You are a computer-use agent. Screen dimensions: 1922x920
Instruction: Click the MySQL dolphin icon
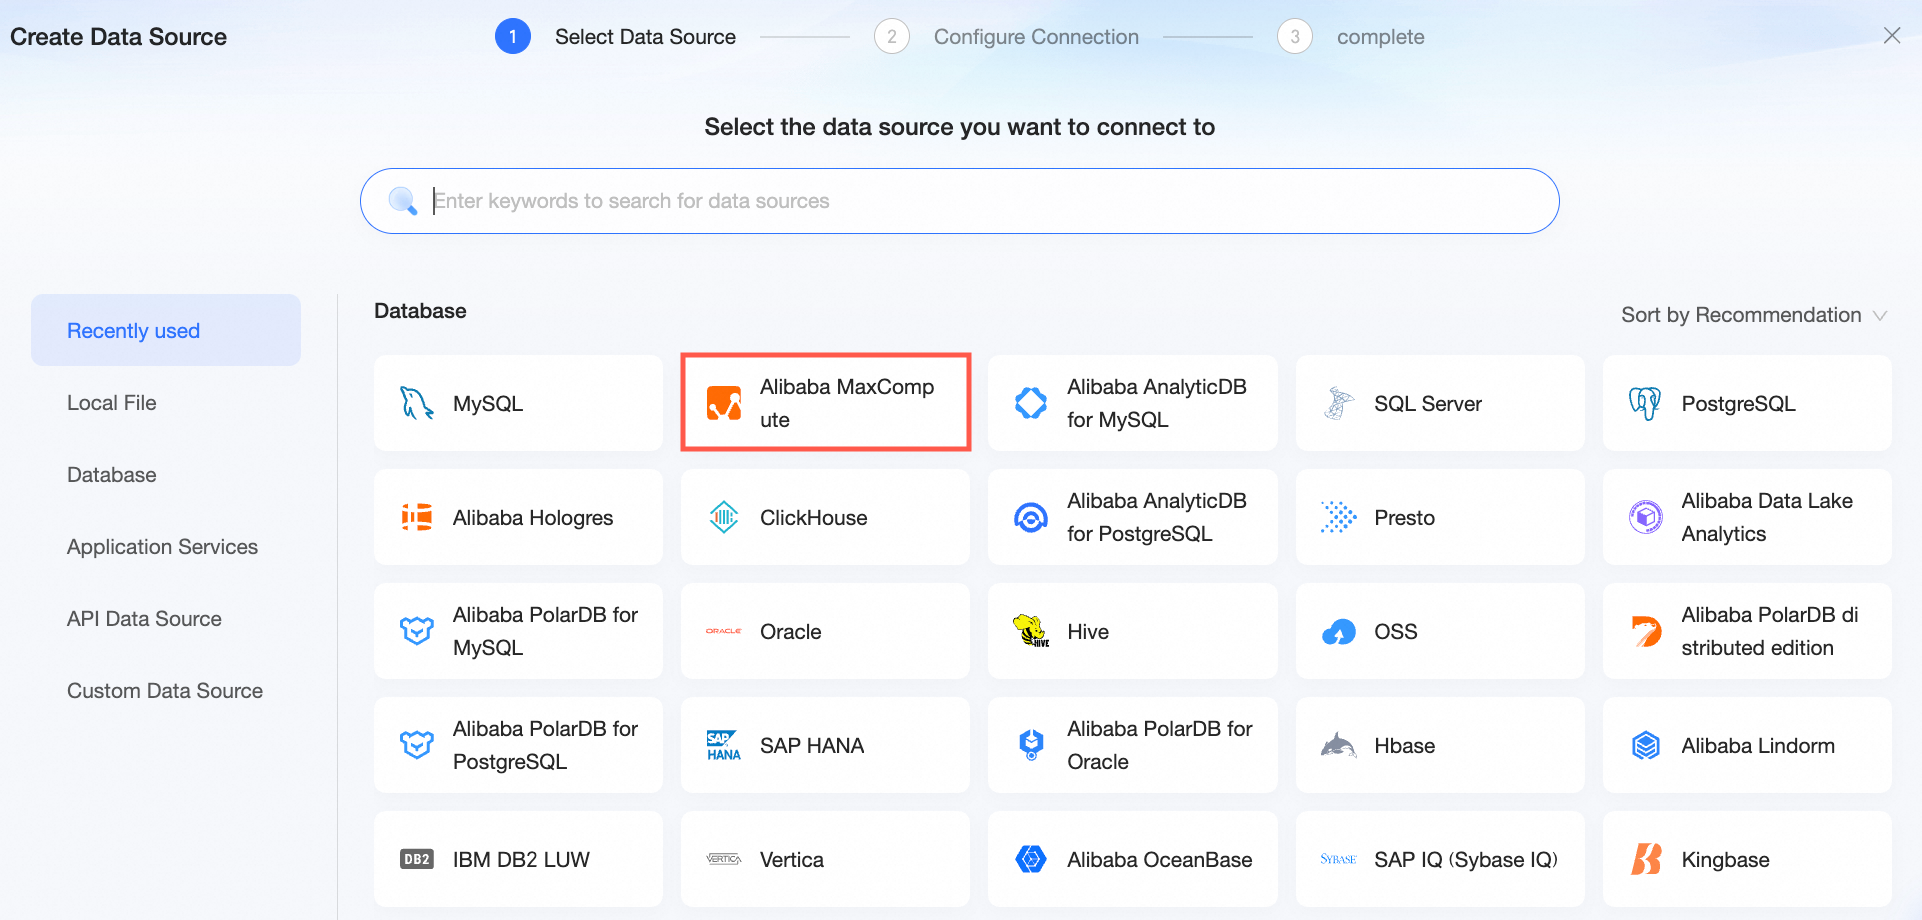(x=416, y=403)
